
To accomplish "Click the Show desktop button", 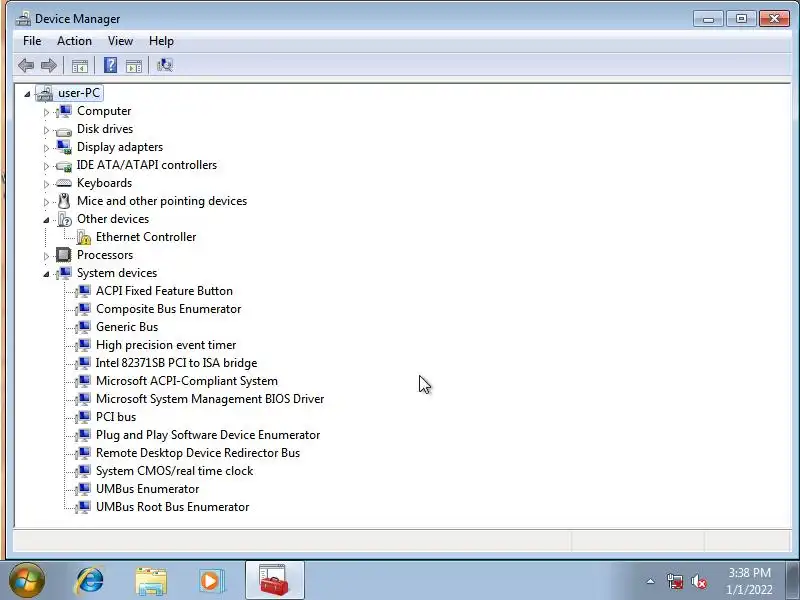I will (793, 580).
